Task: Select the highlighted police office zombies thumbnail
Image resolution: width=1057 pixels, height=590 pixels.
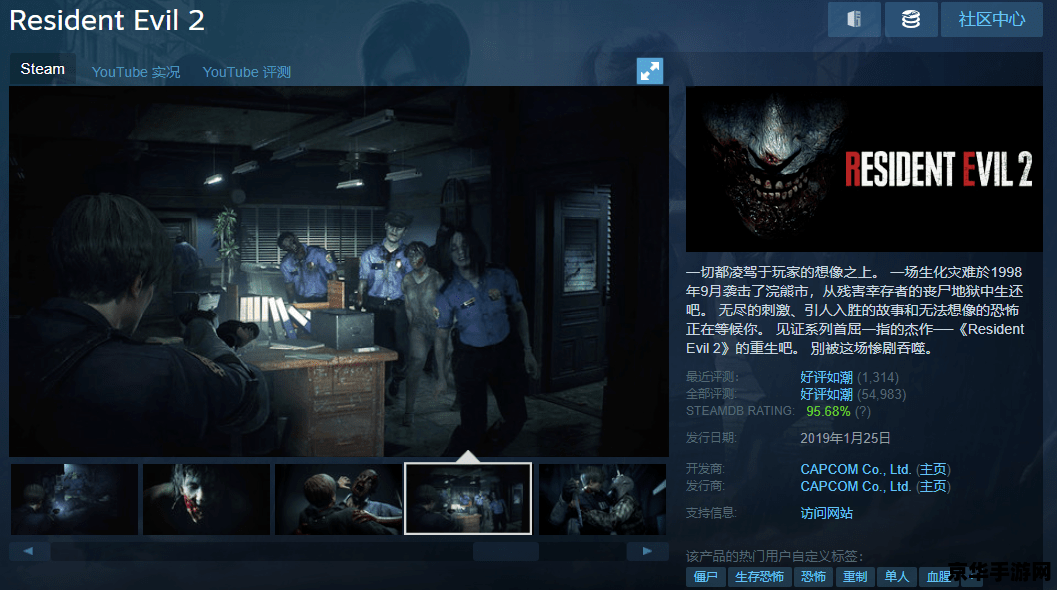Action: pyautogui.click(x=468, y=499)
